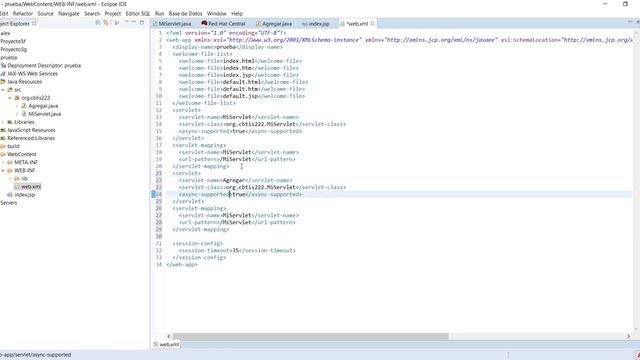This screenshot has height=360, width=640.
Task: Open the filter icon in Project Explorer toolbar
Action: (x=116, y=23)
